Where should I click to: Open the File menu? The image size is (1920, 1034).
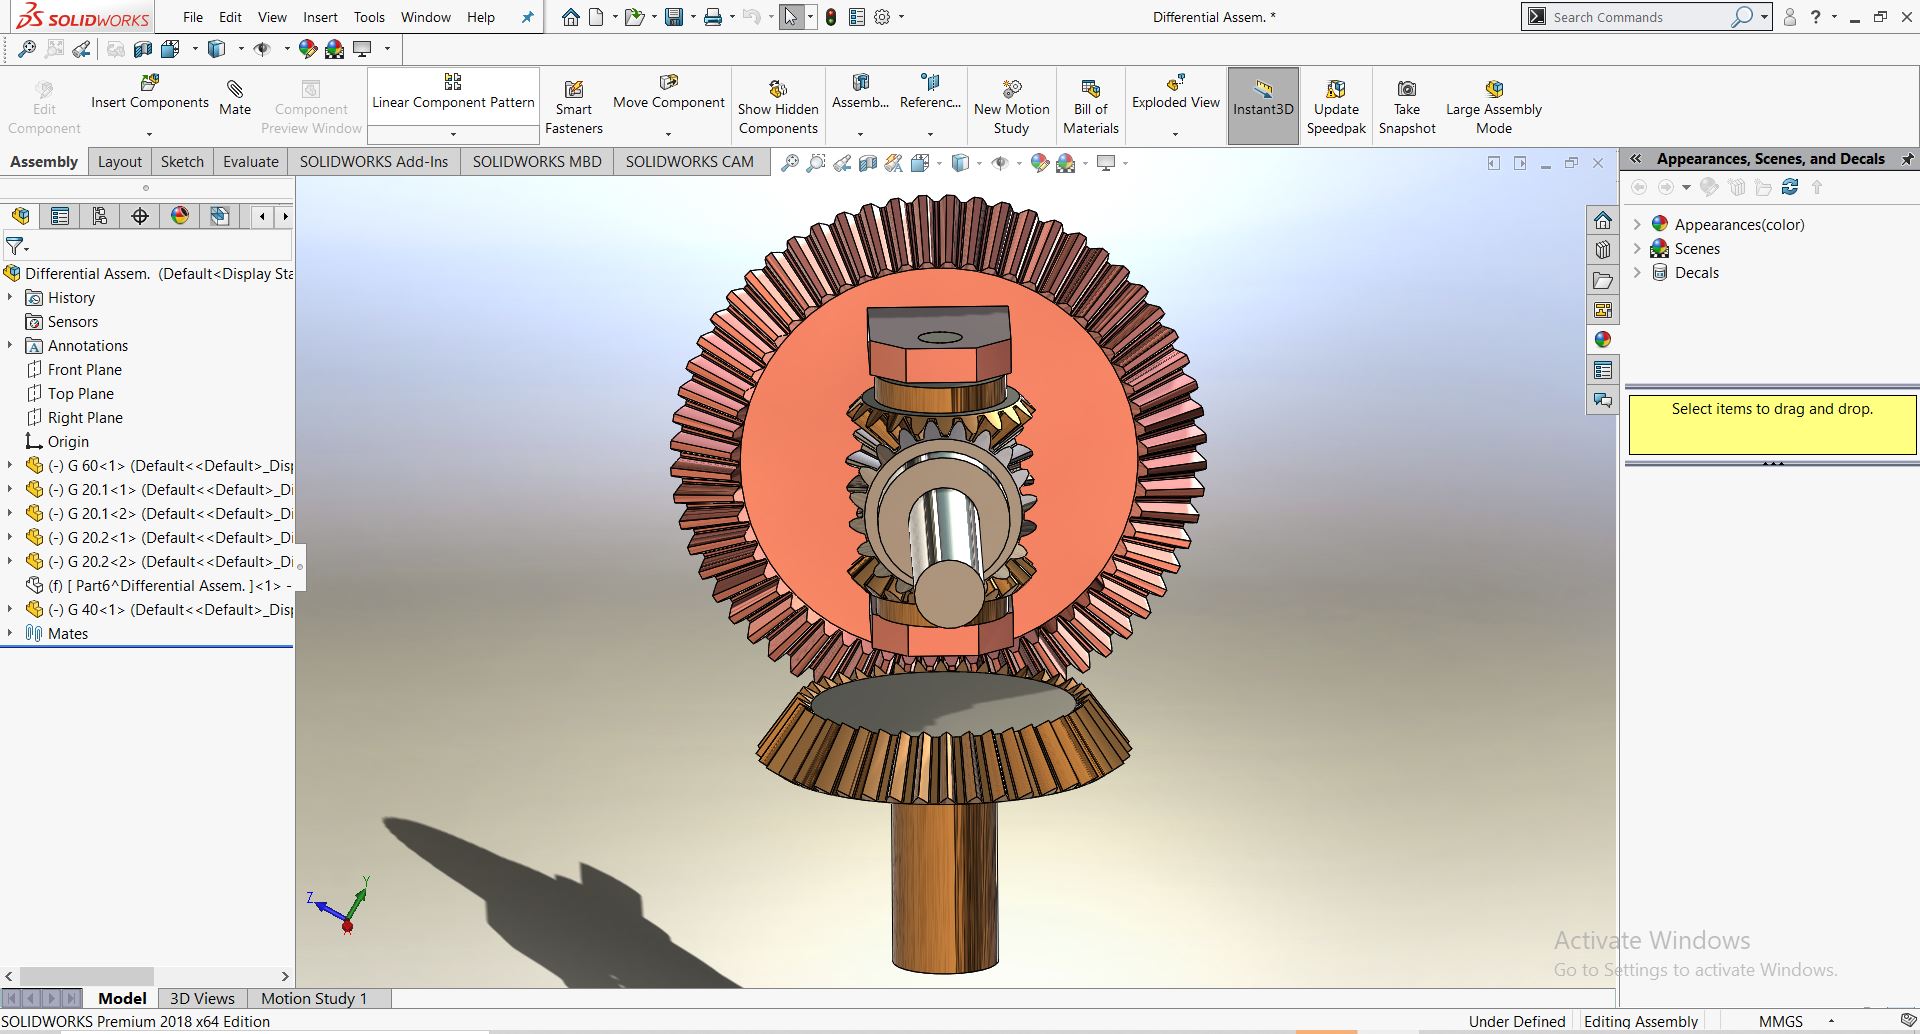point(193,17)
